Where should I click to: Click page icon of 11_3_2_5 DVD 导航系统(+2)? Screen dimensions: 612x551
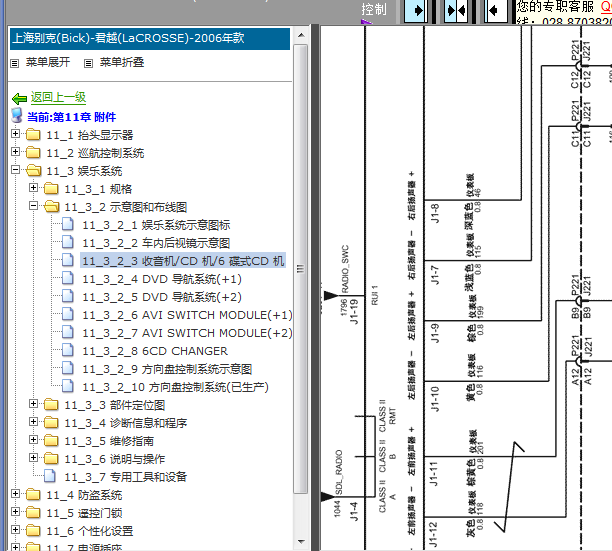click(x=68, y=296)
